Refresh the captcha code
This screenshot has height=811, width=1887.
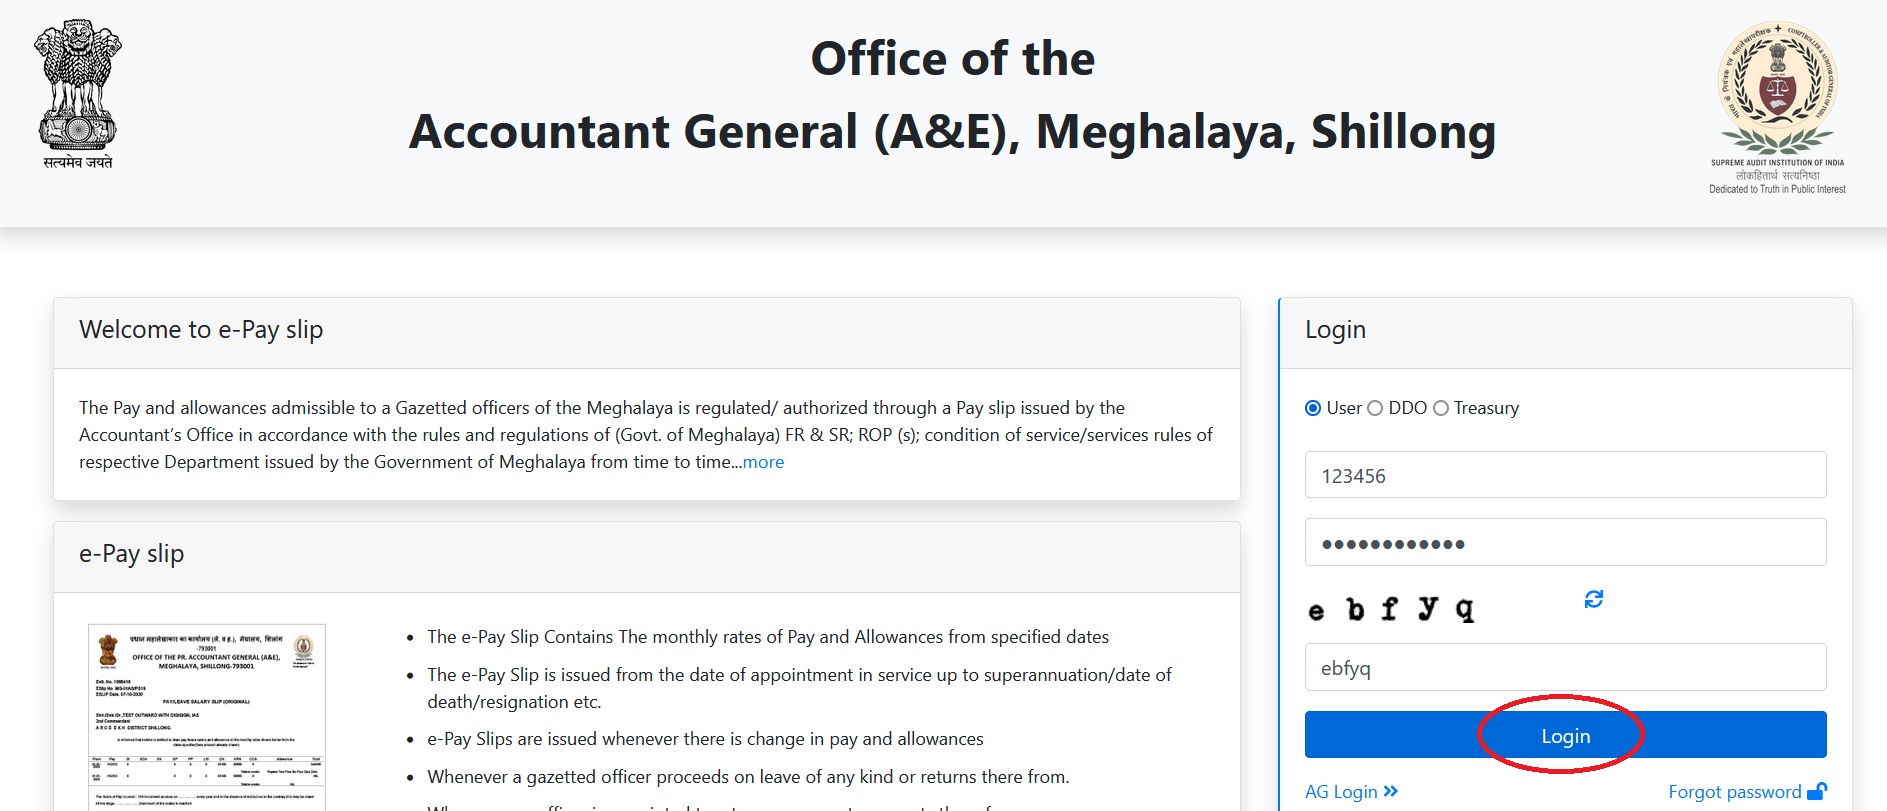1593,599
